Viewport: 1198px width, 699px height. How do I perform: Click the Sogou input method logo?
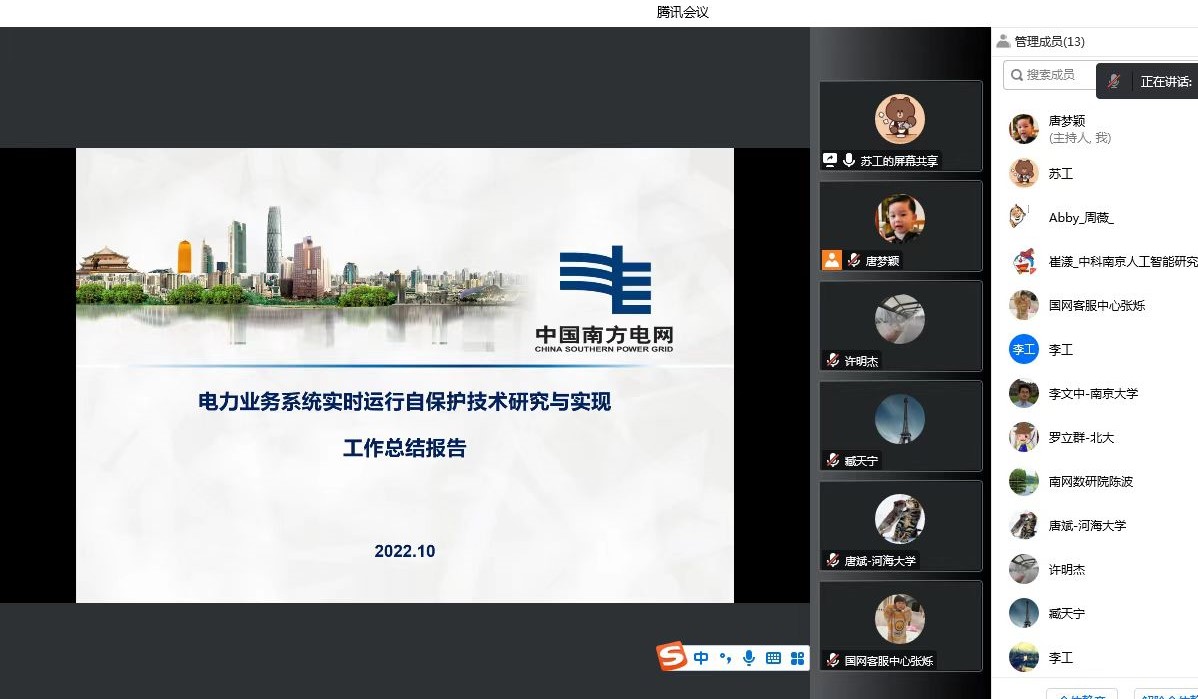click(x=672, y=657)
